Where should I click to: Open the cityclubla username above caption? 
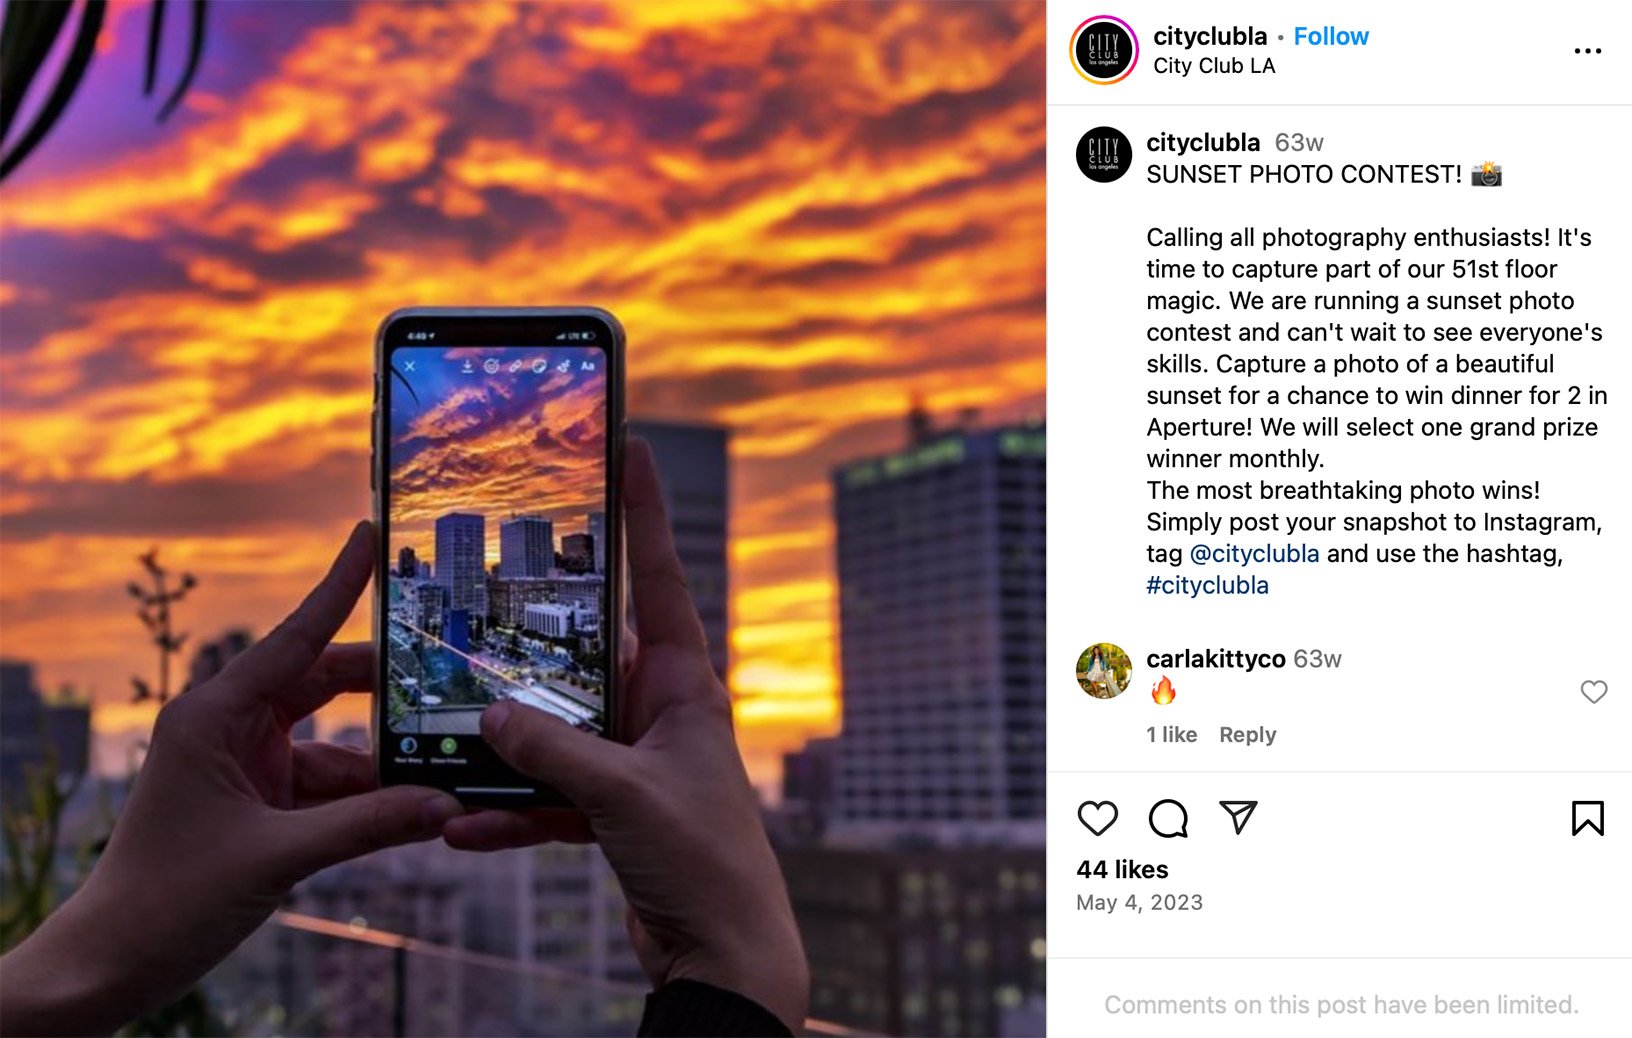(1203, 143)
